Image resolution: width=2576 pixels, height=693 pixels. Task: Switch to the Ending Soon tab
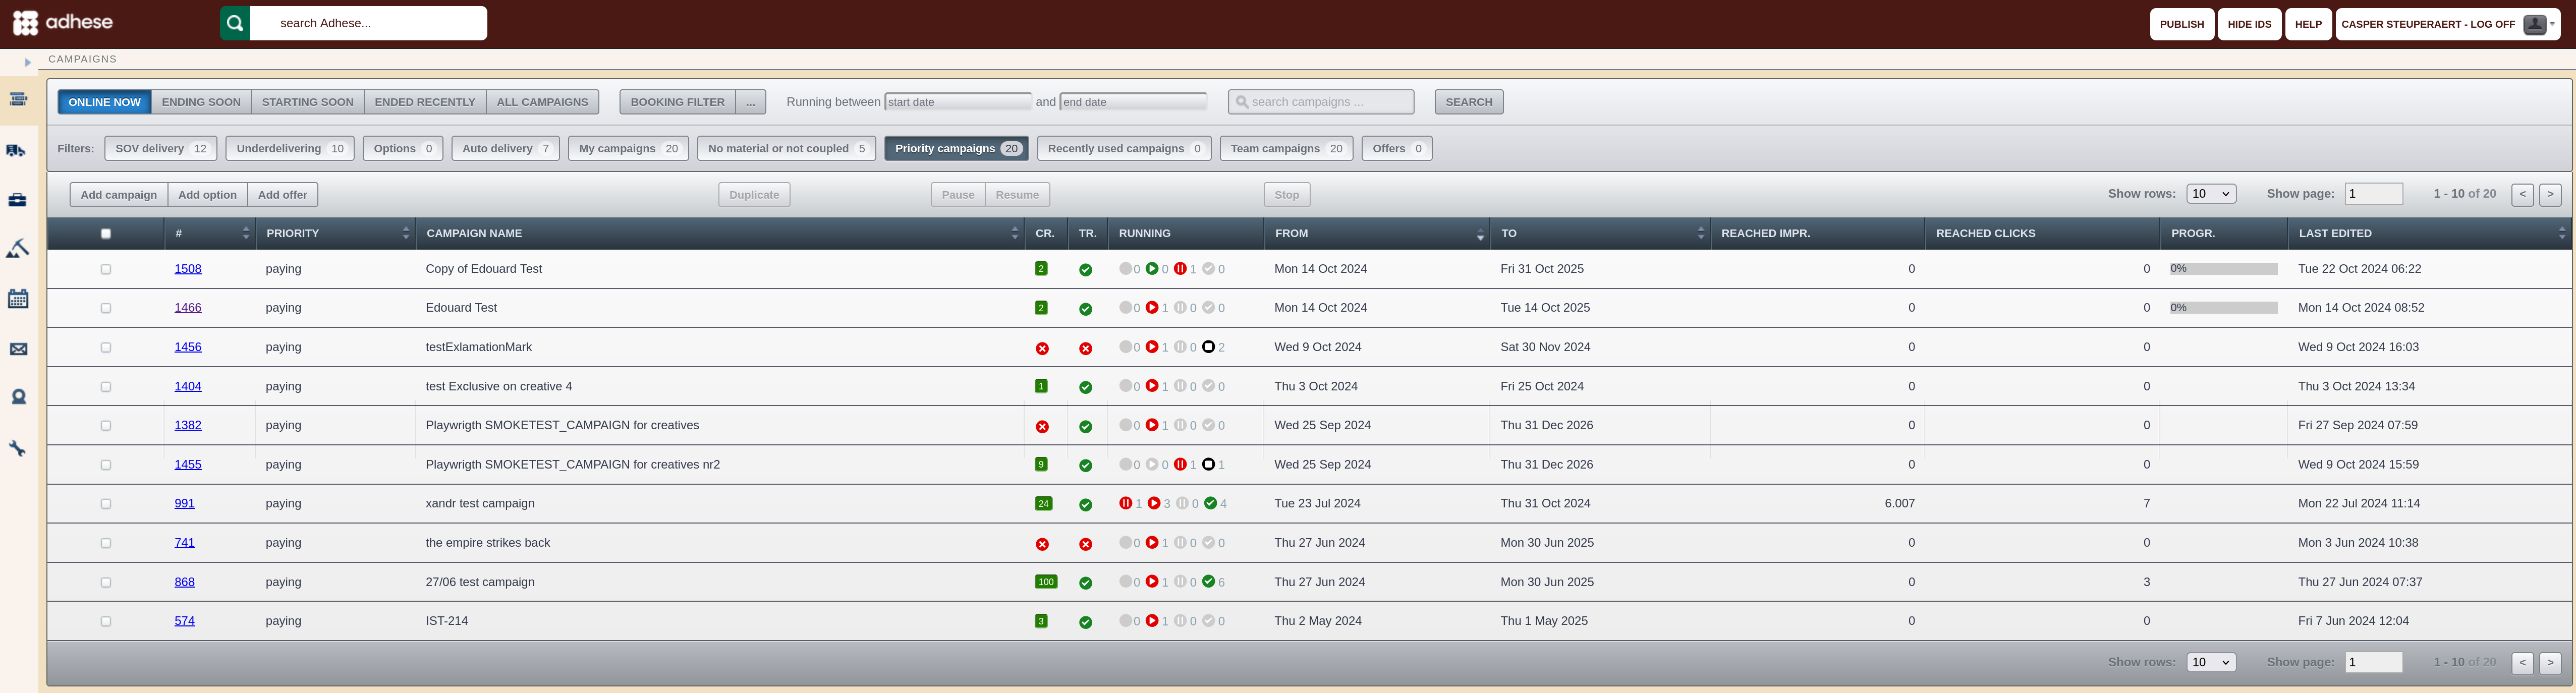pyautogui.click(x=201, y=102)
